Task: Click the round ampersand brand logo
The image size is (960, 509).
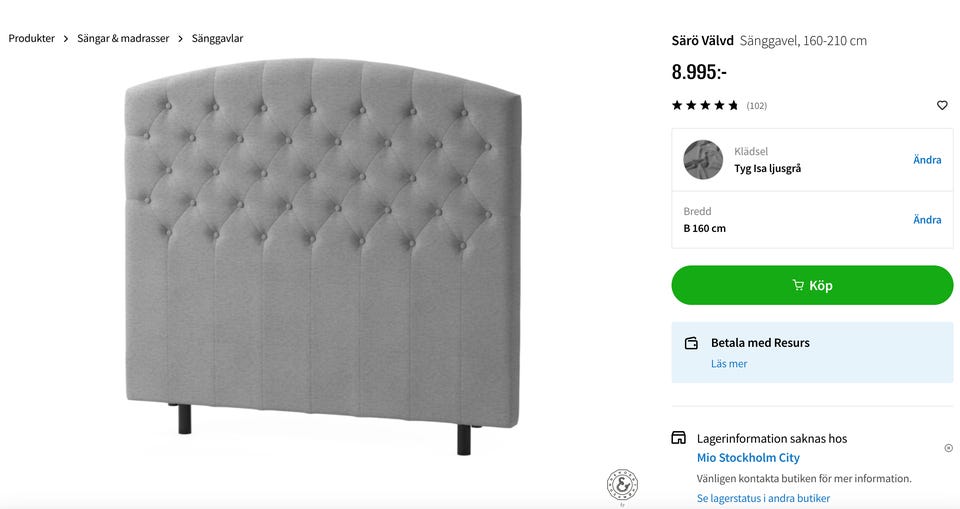Action: [x=622, y=485]
